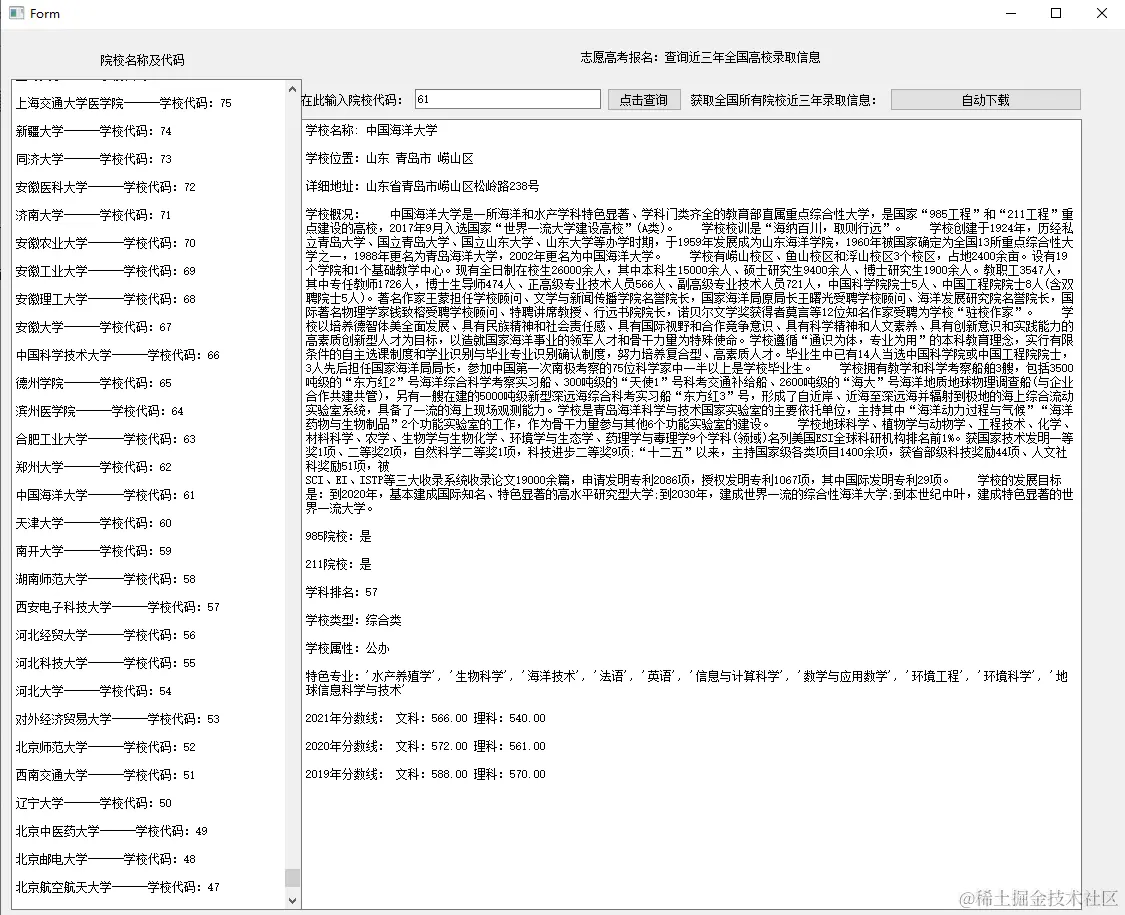Click the 点击查询 query button
1125x915 pixels.
[644, 100]
